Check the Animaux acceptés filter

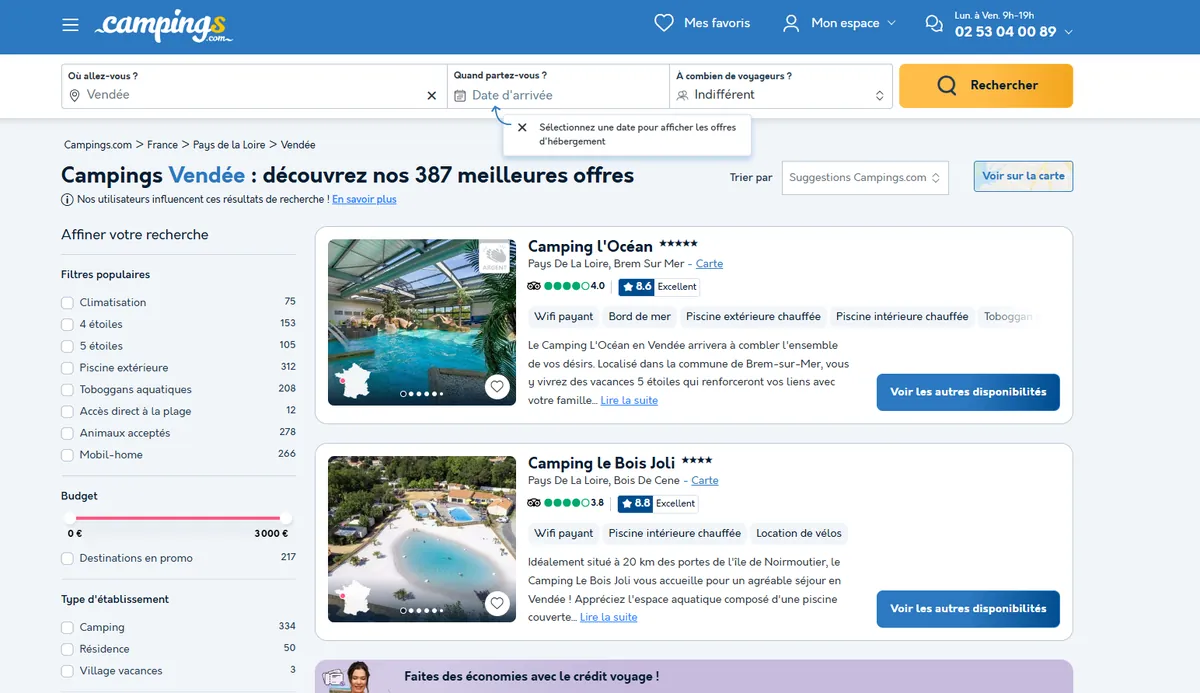point(67,433)
